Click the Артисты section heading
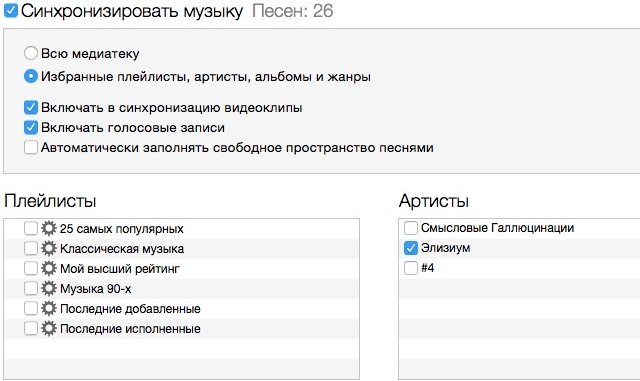 [434, 201]
